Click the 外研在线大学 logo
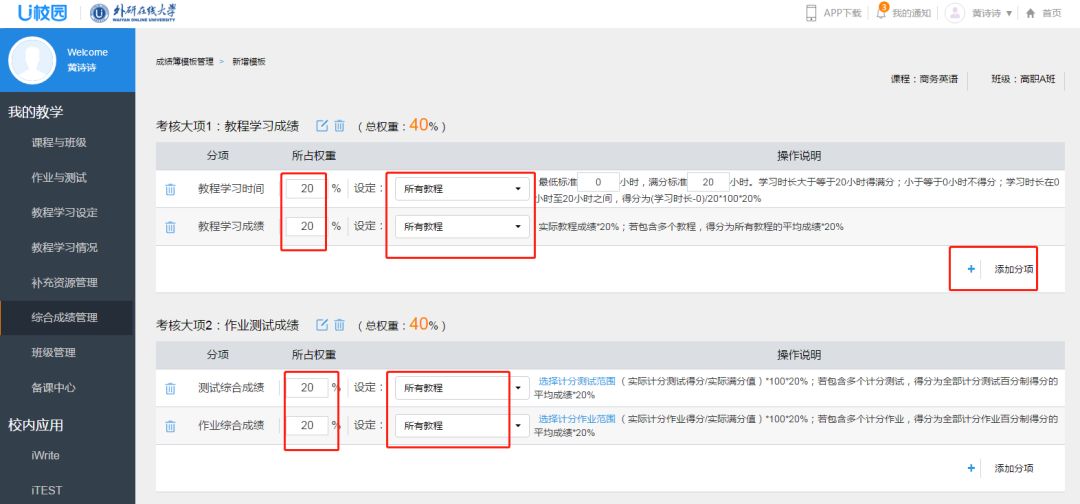The height and width of the screenshot is (504, 1080). point(133,12)
